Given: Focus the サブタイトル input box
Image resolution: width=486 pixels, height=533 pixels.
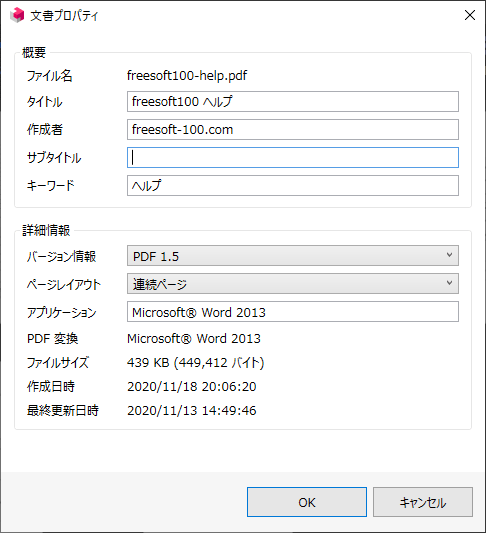Looking at the screenshot, I should click(x=293, y=157).
